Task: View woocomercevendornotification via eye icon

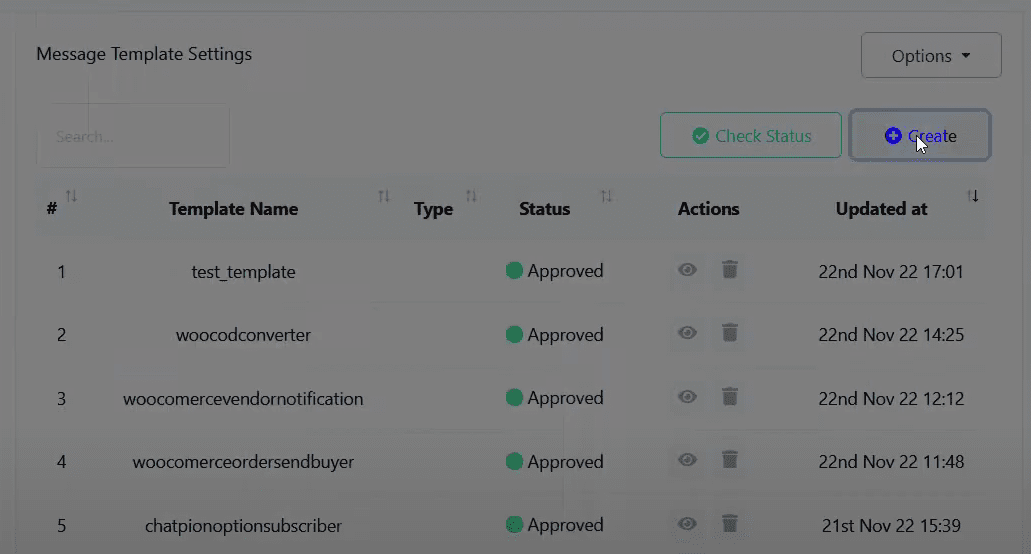Action: [687, 397]
